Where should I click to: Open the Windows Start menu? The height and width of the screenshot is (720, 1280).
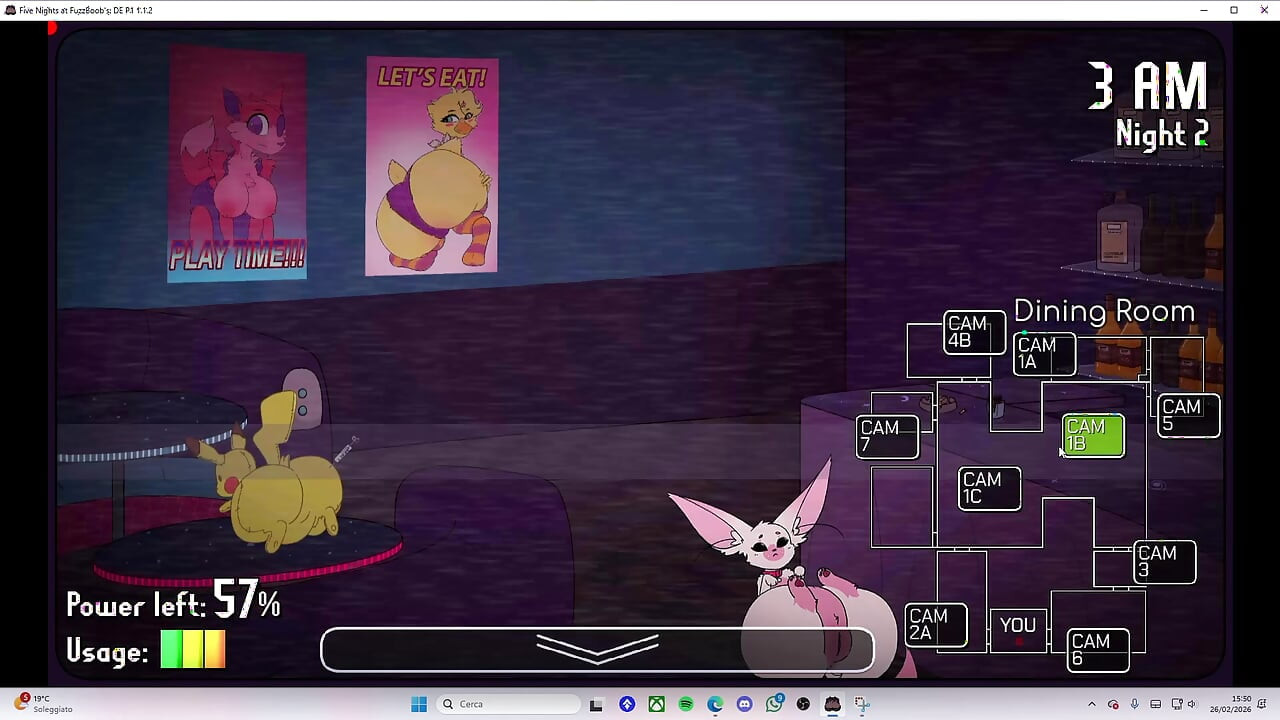click(419, 704)
